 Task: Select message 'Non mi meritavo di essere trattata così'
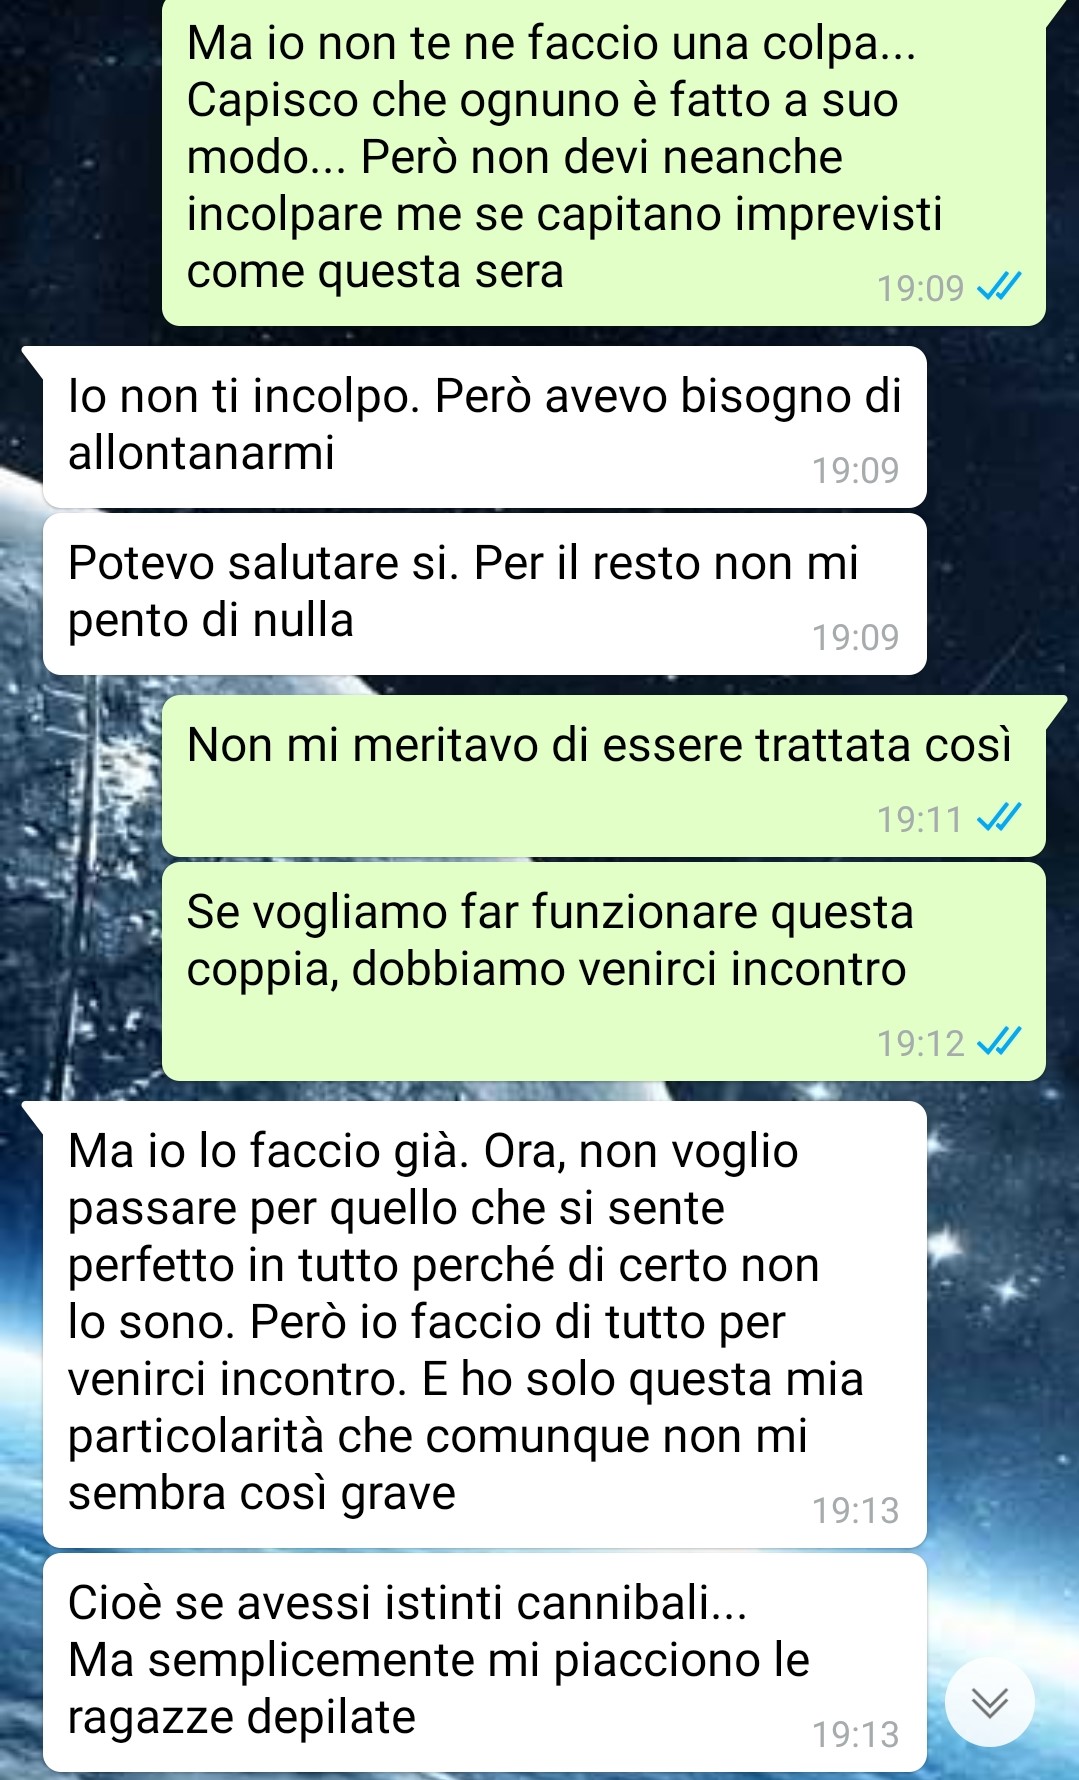point(604,776)
